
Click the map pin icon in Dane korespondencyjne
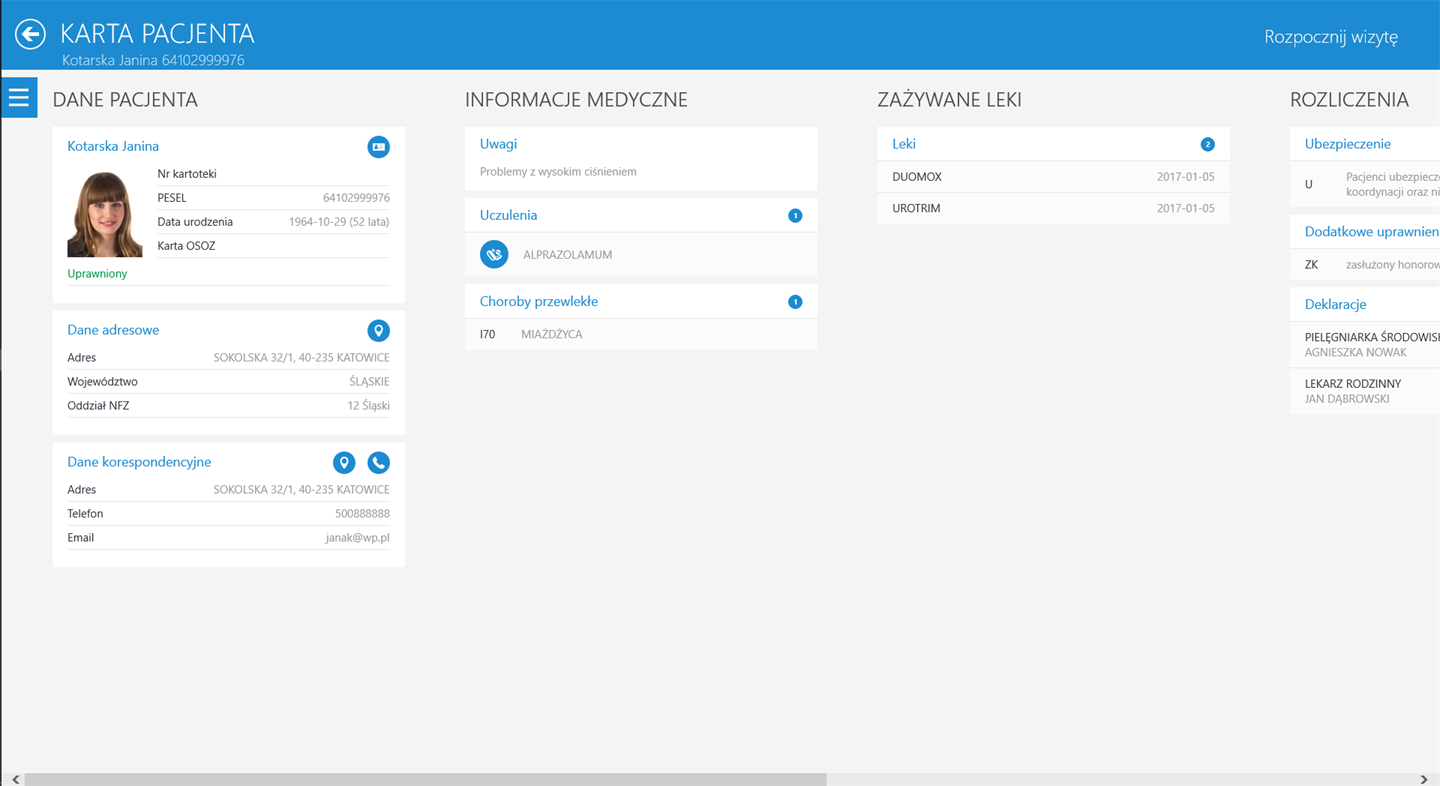pos(344,463)
